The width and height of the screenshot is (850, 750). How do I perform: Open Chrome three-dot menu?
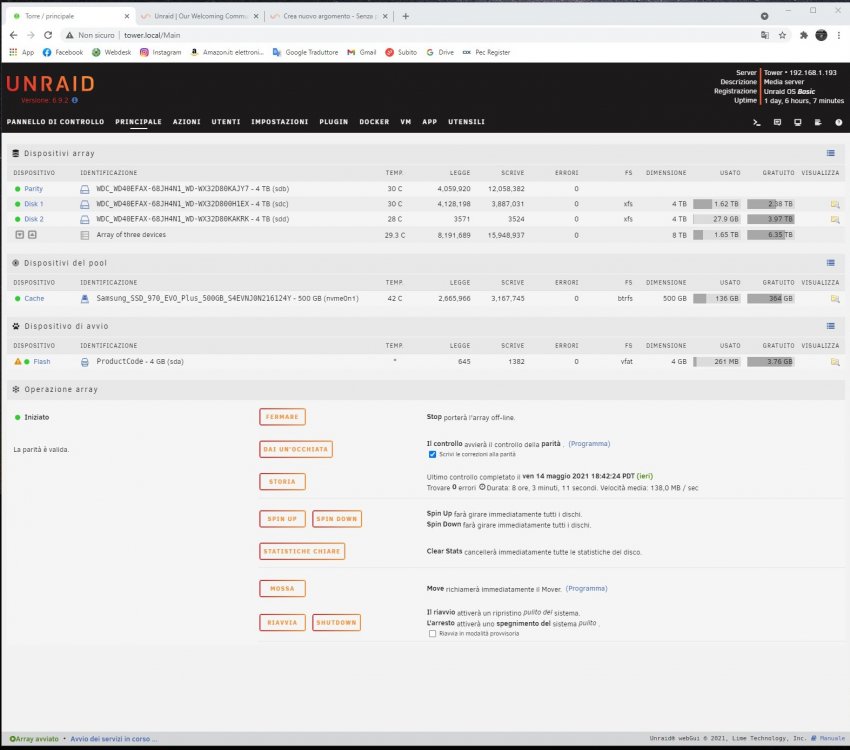(839, 35)
